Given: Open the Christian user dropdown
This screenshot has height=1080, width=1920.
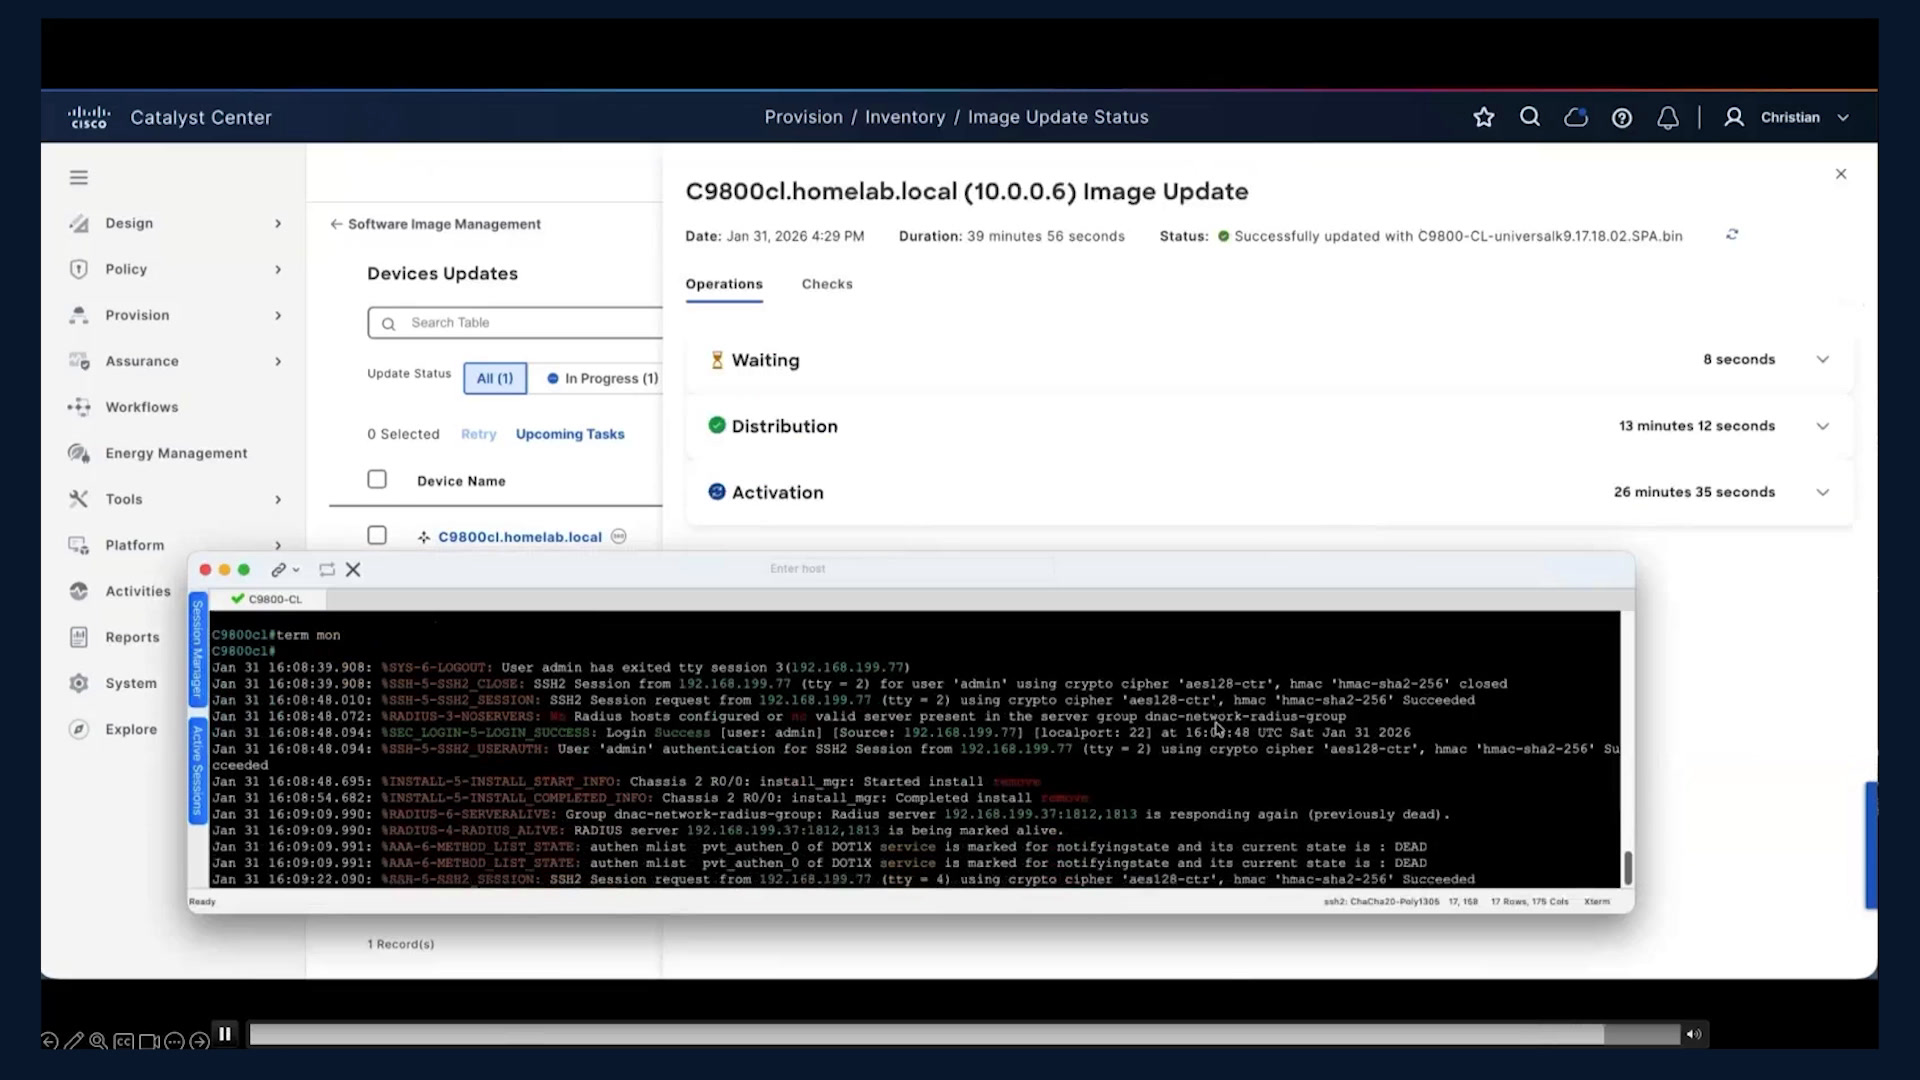Looking at the screenshot, I should pyautogui.click(x=1788, y=117).
